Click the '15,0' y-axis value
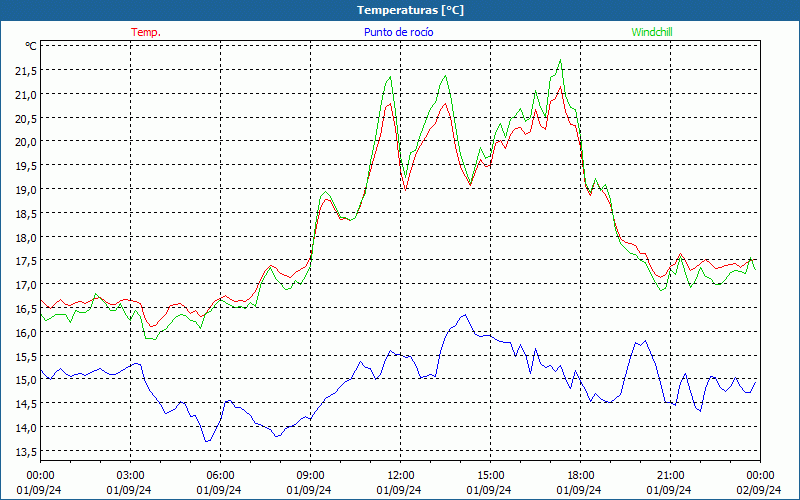 [26, 380]
